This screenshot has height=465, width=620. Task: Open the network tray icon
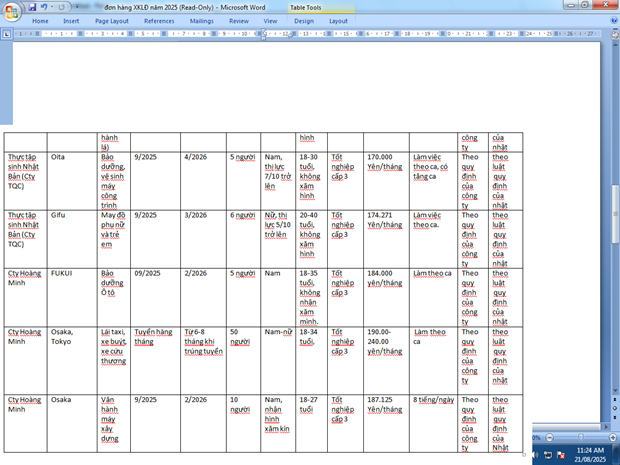click(x=548, y=455)
